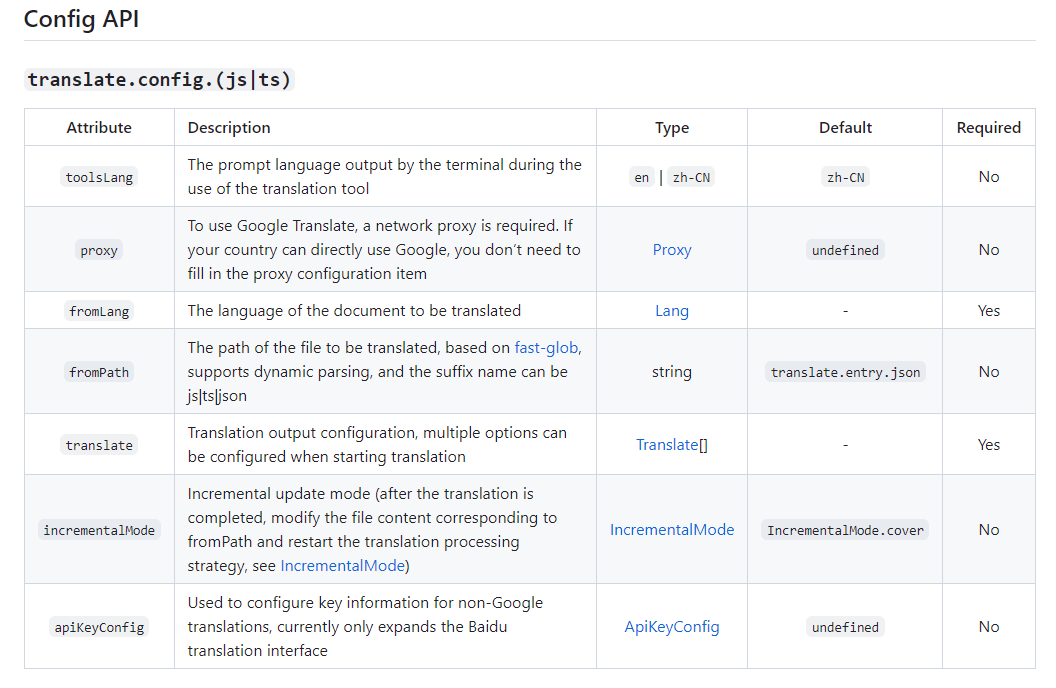
Task: Click No in the toolsLang row
Action: 989,176
